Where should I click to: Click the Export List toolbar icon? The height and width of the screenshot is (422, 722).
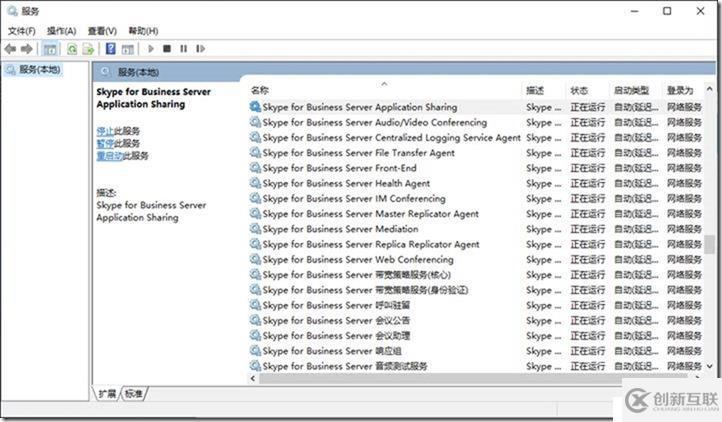[88, 48]
